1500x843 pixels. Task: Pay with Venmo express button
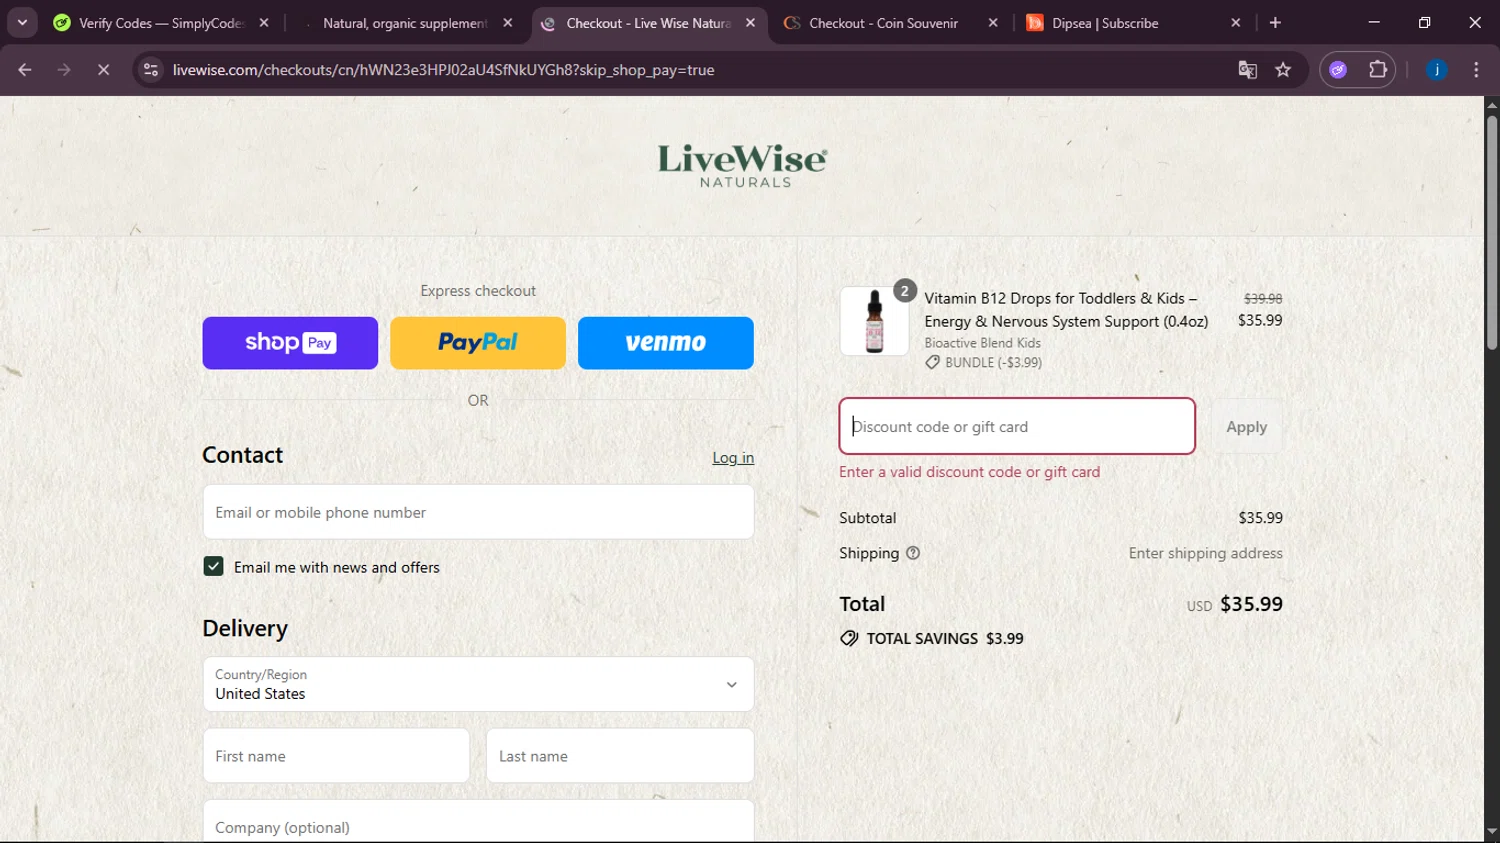666,343
